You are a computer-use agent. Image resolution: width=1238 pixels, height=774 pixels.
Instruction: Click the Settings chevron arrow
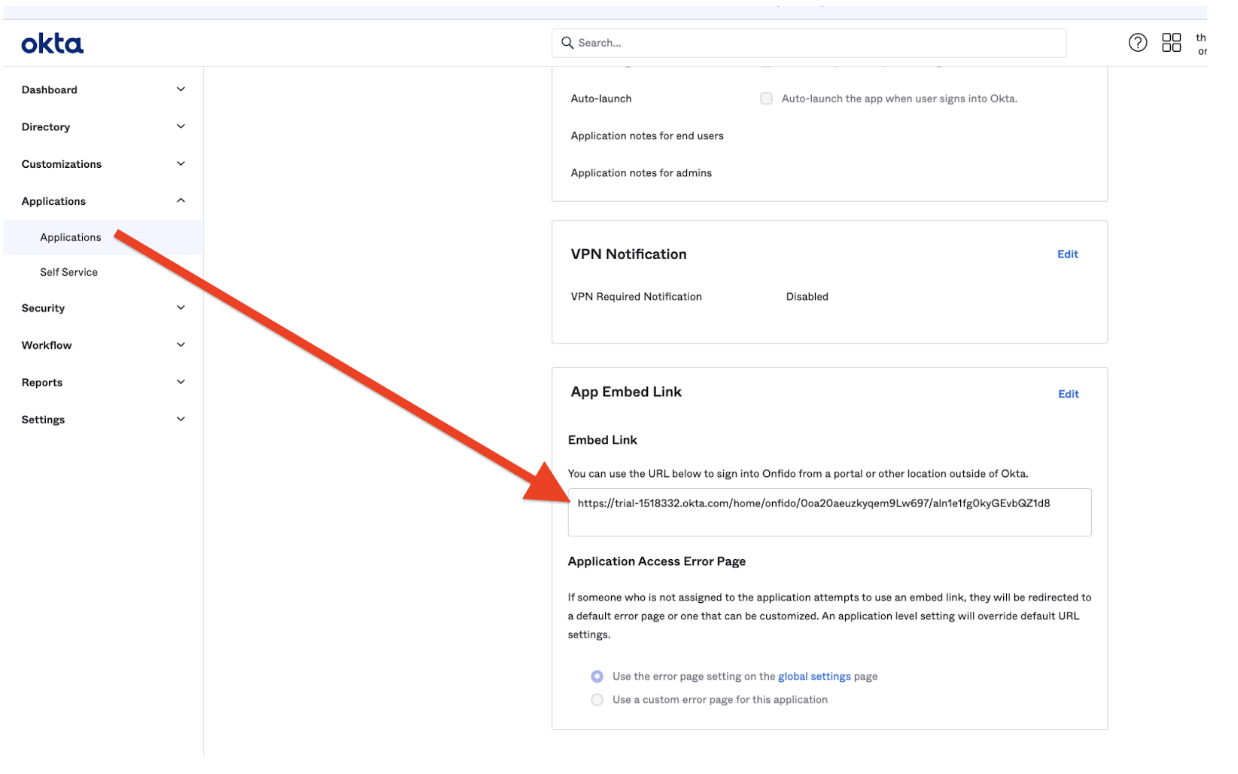[x=181, y=420]
